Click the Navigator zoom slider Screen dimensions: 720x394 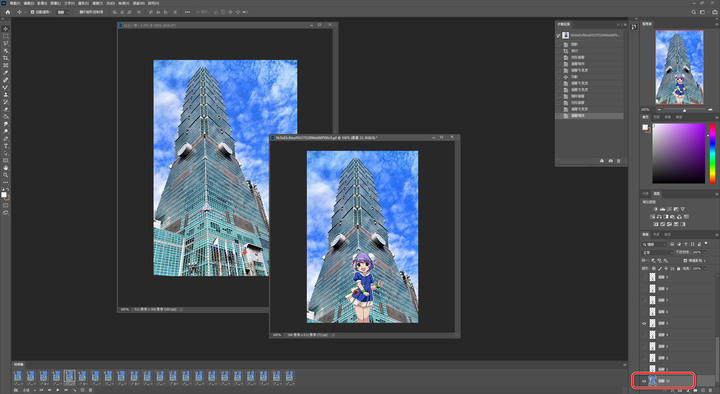tap(684, 110)
